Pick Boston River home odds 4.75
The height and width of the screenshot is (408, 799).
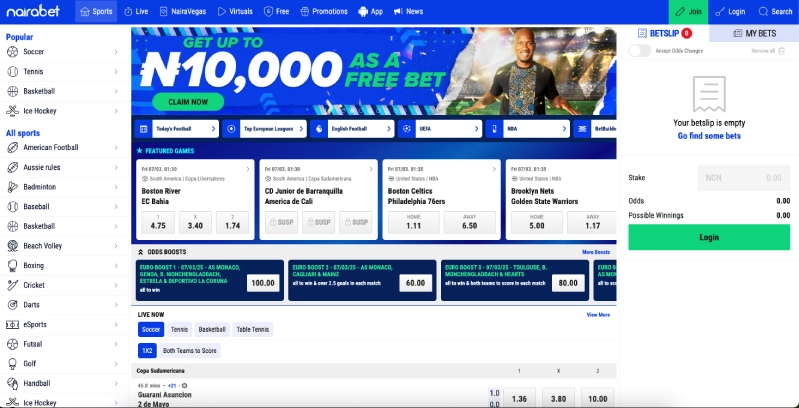158,223
